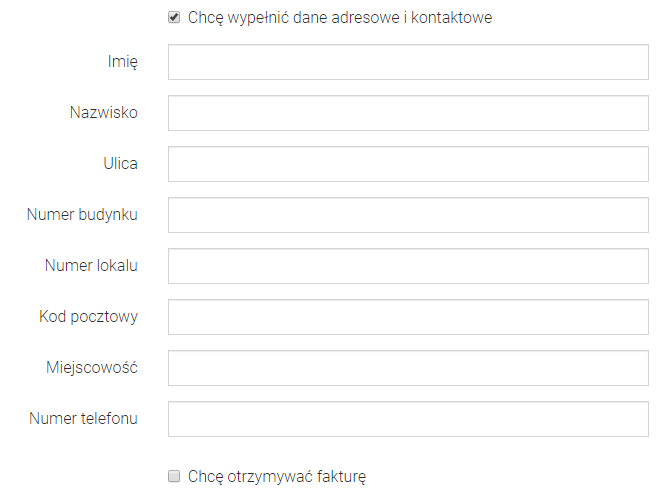Click the 'Chcę otrzymywać fakturę' label text

click(x=277, y=477)
